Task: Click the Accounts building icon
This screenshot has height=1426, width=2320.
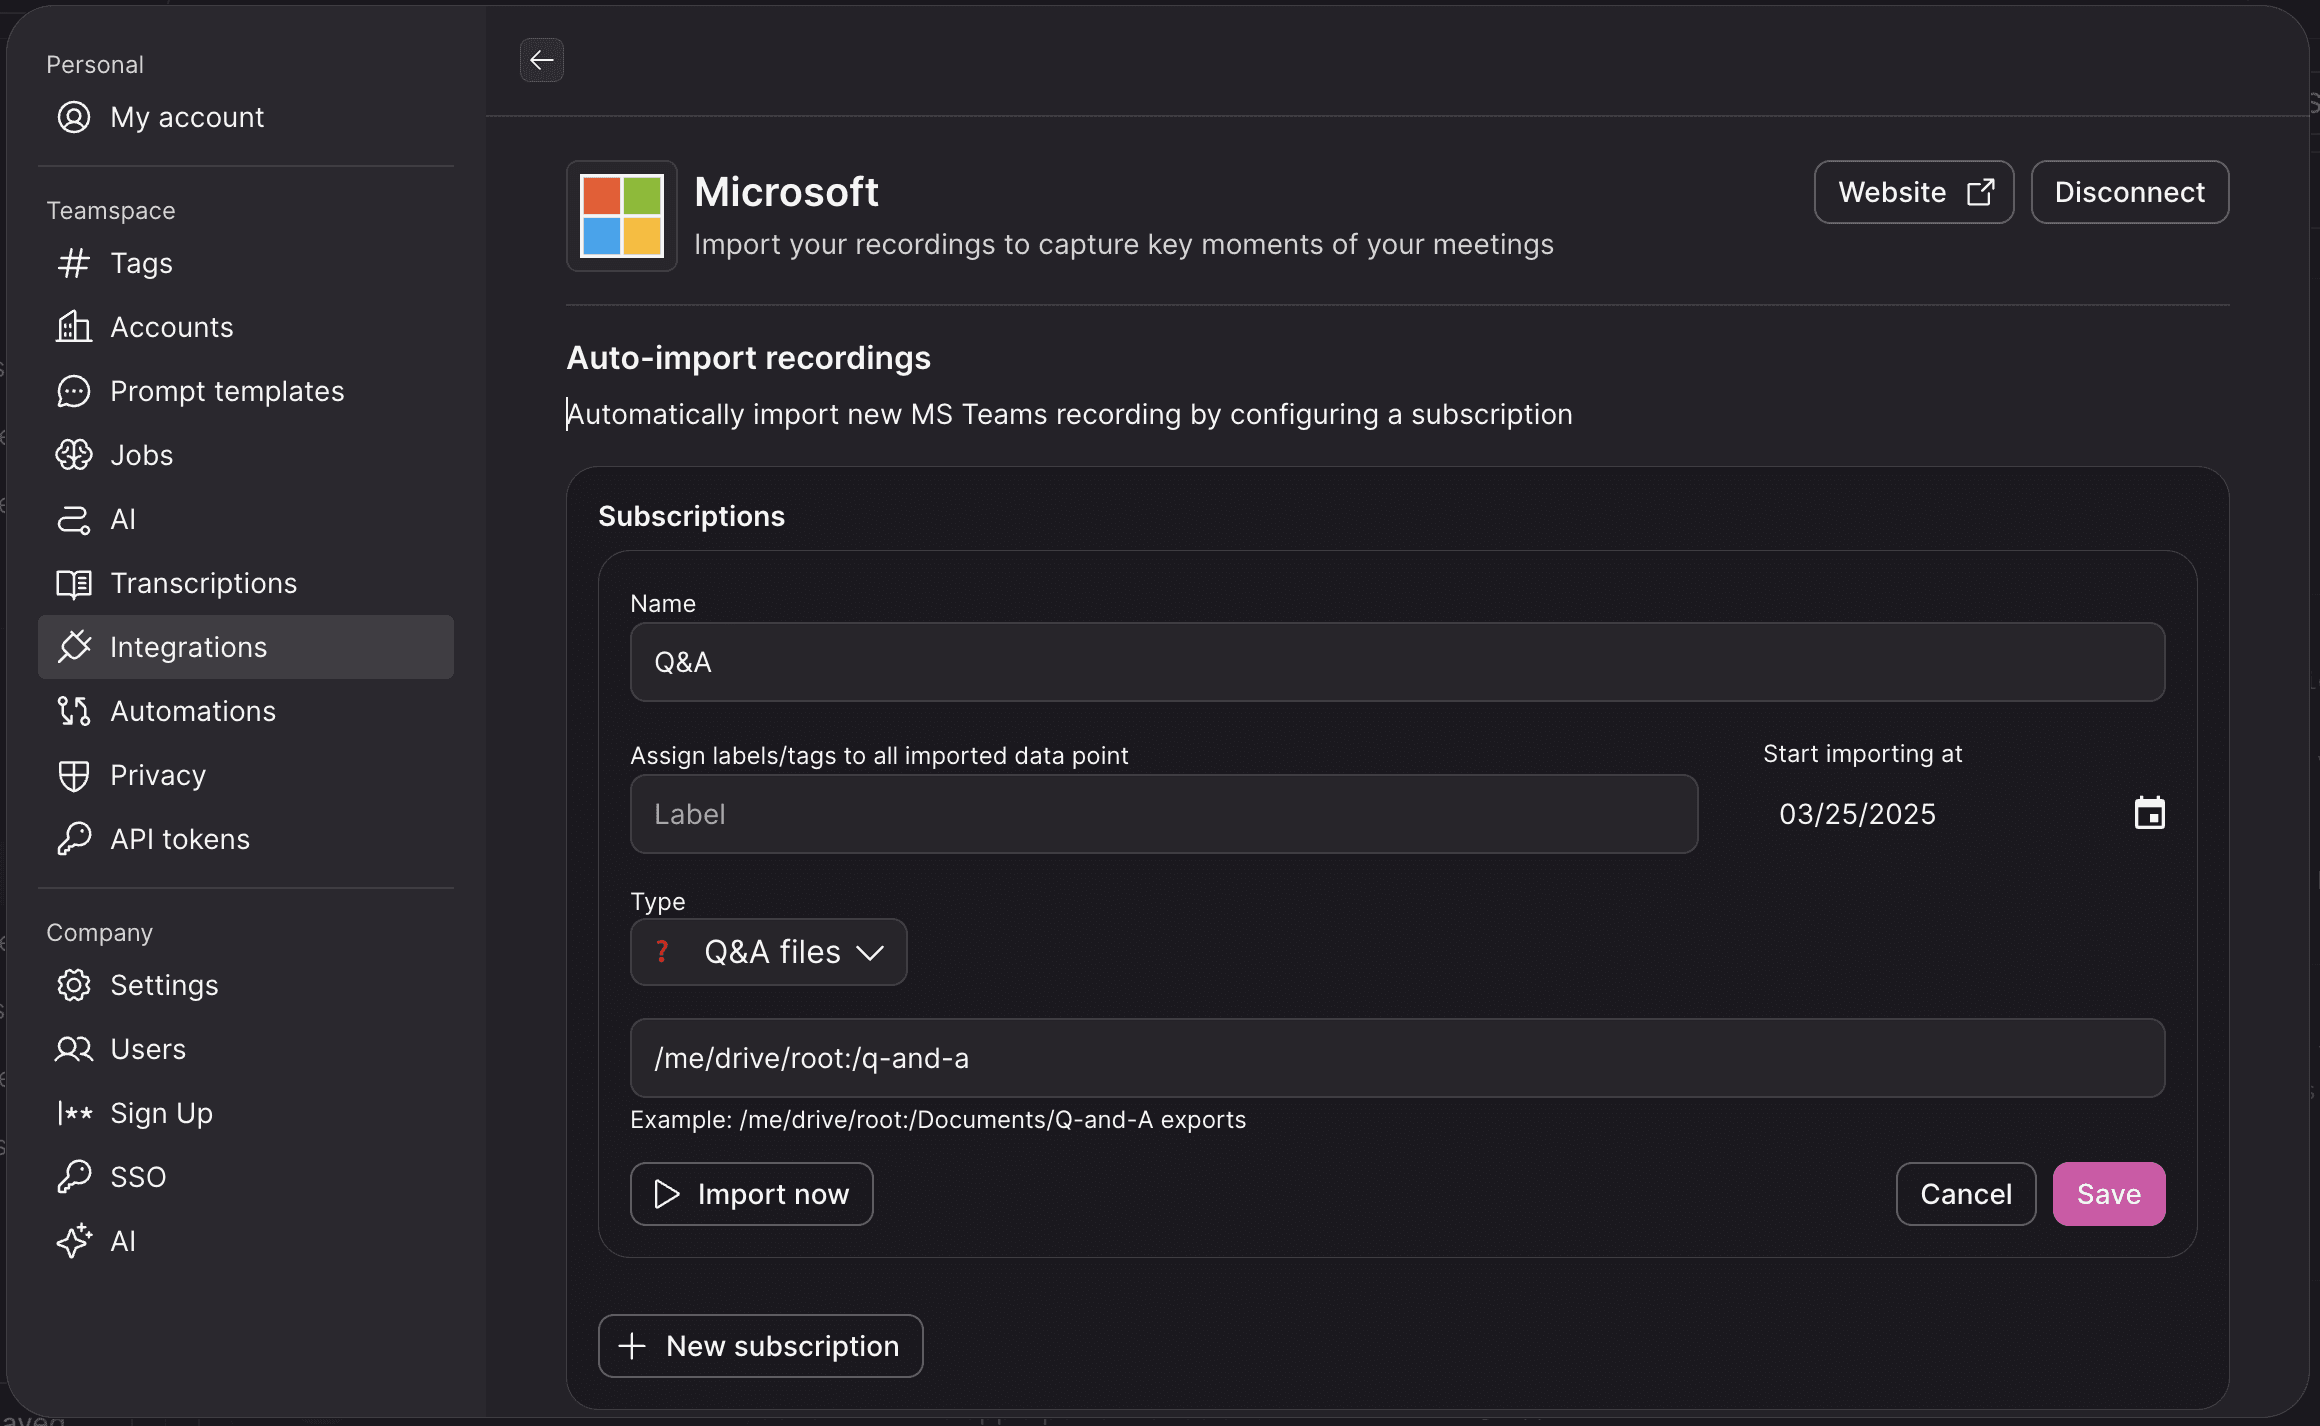Action: point(74,327)
